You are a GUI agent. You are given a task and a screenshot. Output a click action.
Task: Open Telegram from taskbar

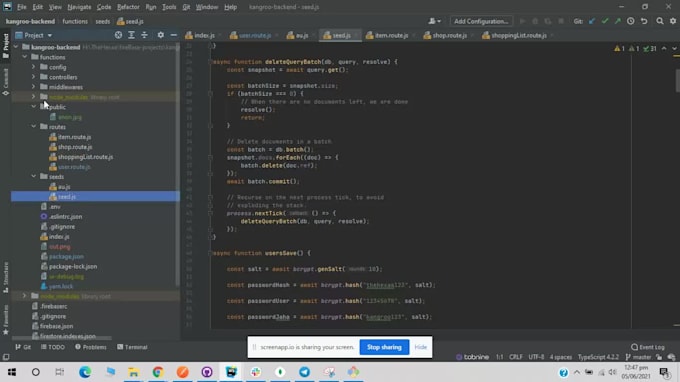coord(304,372)
